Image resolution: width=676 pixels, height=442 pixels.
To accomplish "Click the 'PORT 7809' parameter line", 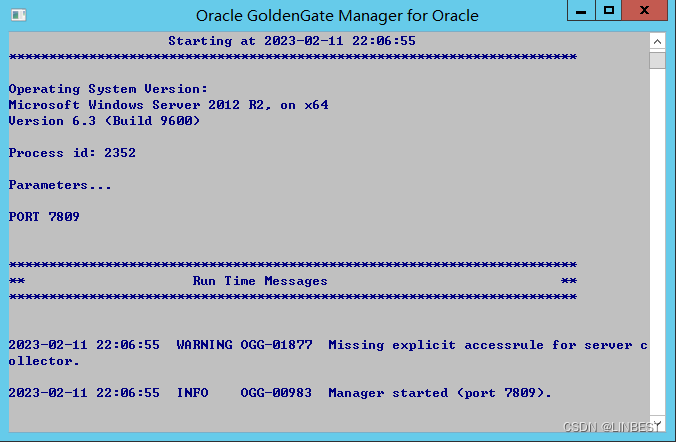I will (44, 216).
